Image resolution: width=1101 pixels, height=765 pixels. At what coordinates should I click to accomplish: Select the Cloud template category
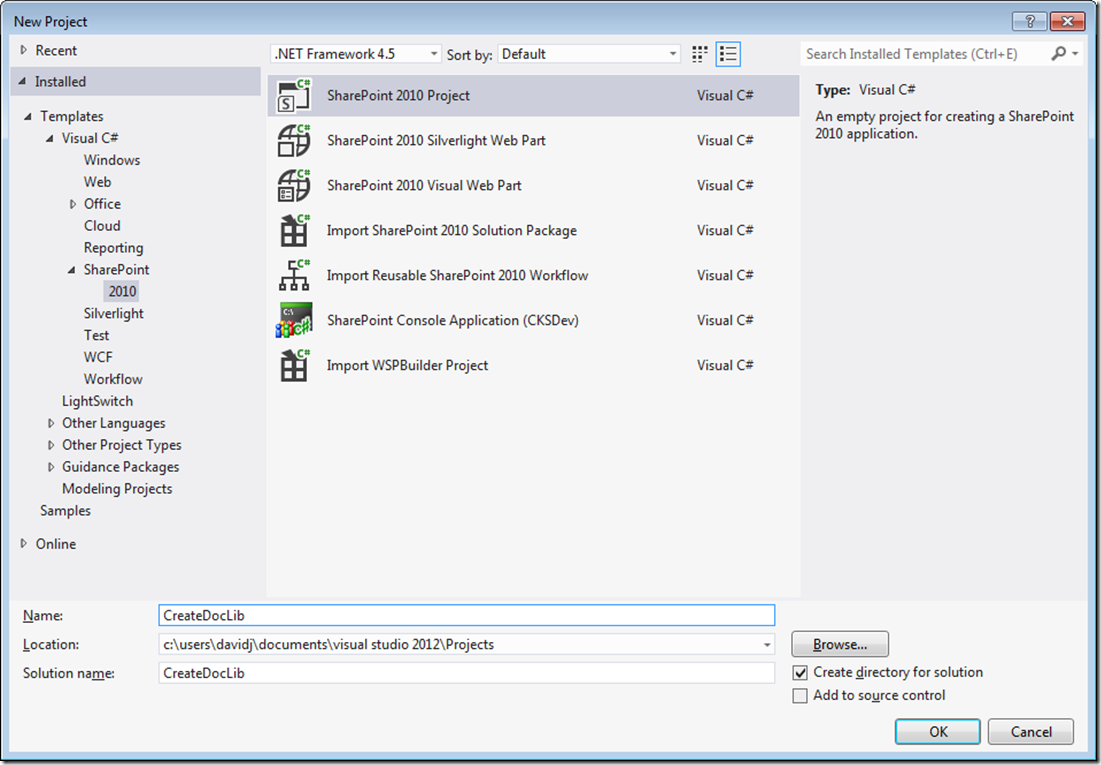coord(102,226)
